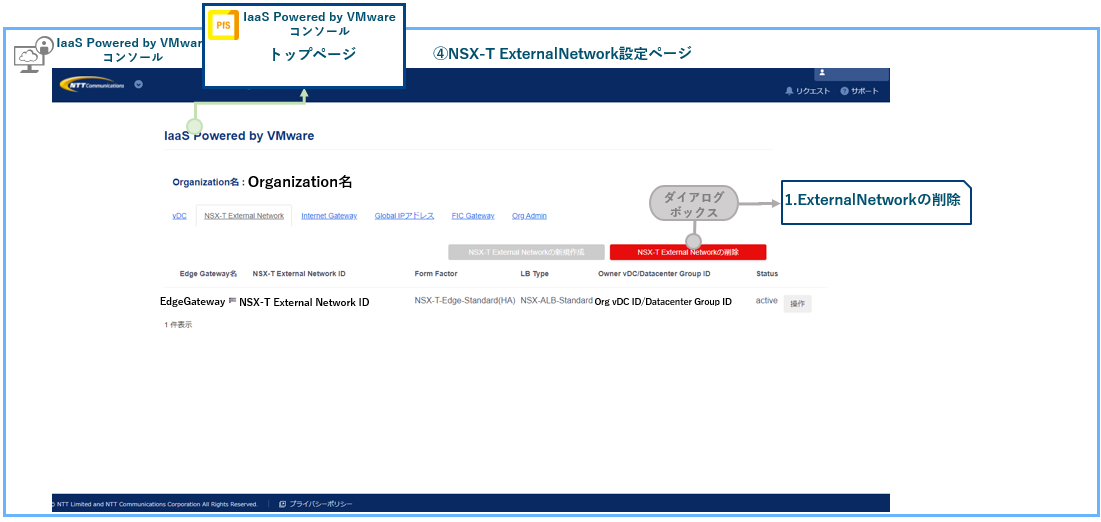Select the NSX-T External Network ID row value

point(304,303)
